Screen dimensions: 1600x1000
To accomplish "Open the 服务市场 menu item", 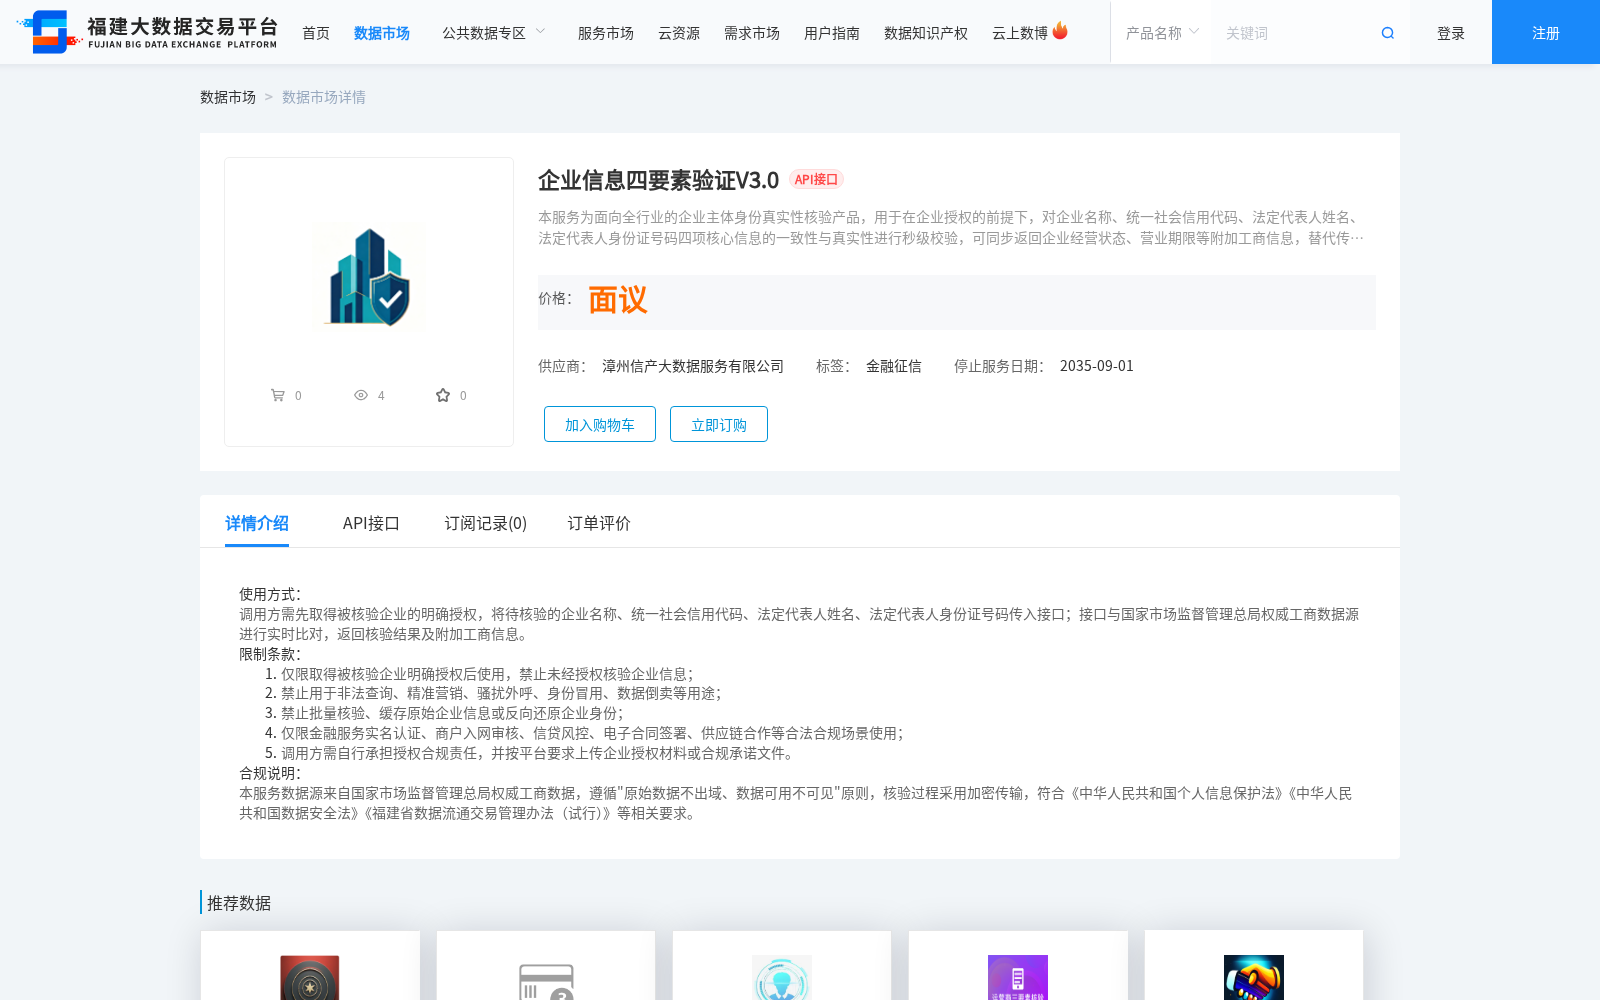I will pyautogui.click(x=606, y=33).
